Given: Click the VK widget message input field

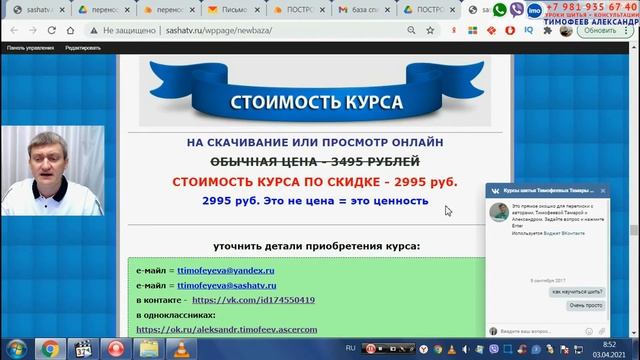Looking at the screenshot, I should point(539,331).
